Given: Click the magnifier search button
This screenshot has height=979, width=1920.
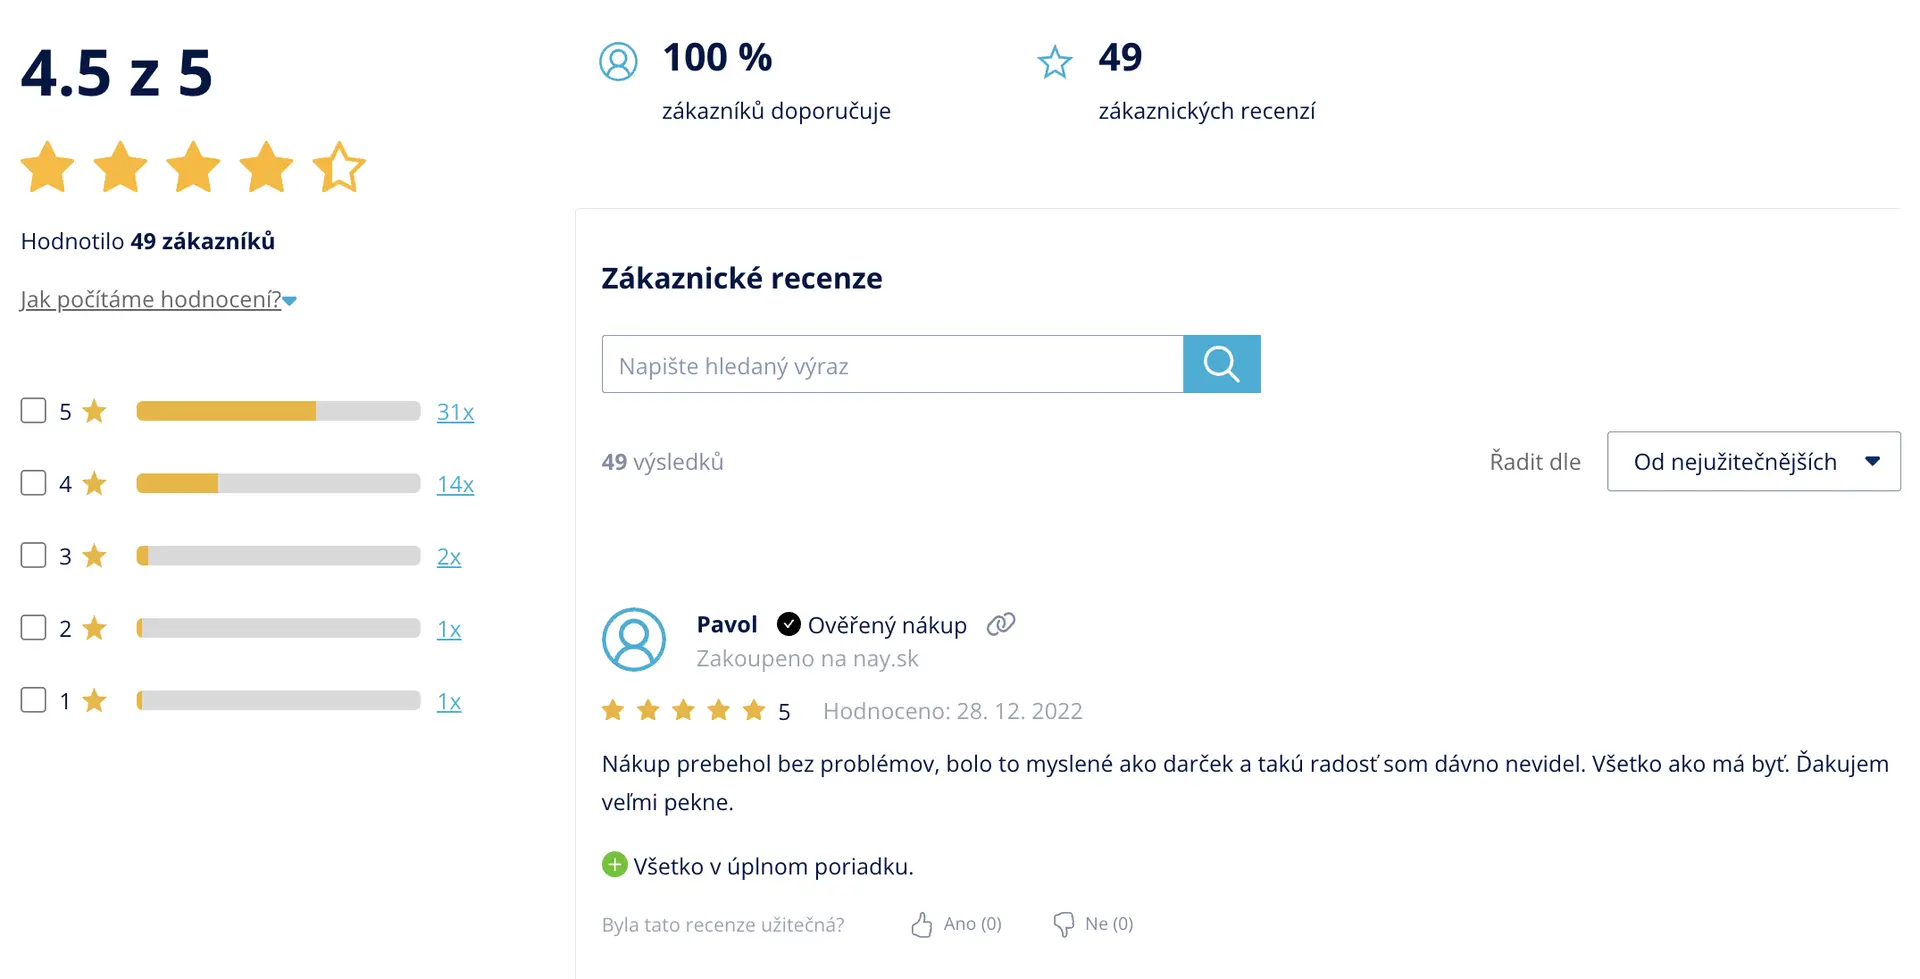Looking at the screenshot, I should [1221, 364].
